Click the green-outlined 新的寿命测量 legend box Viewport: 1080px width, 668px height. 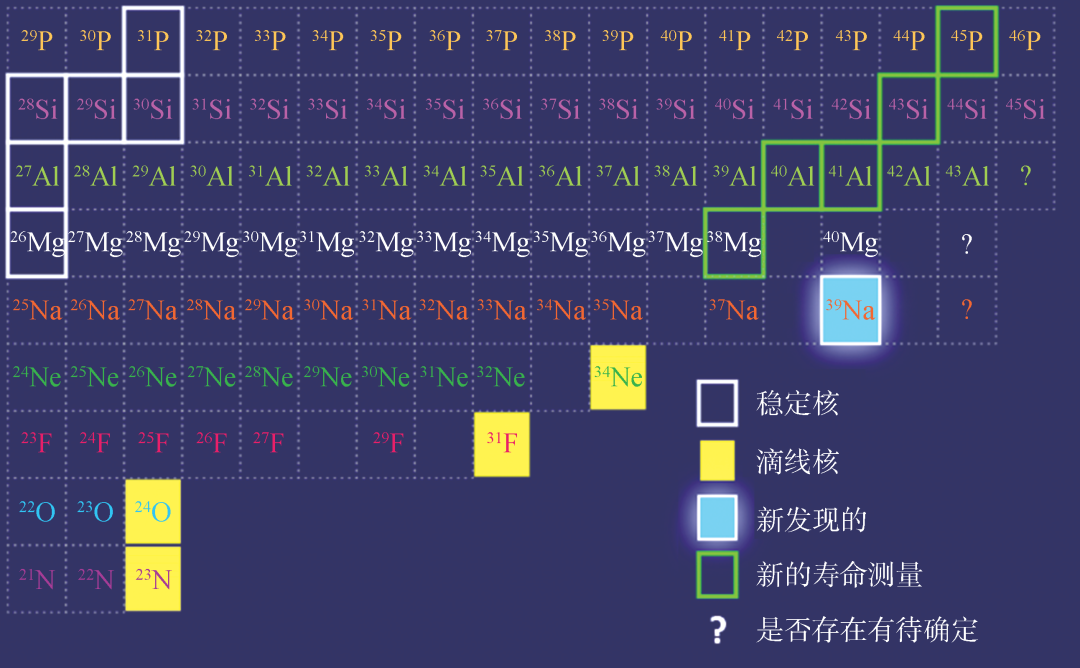click(717, 574)
